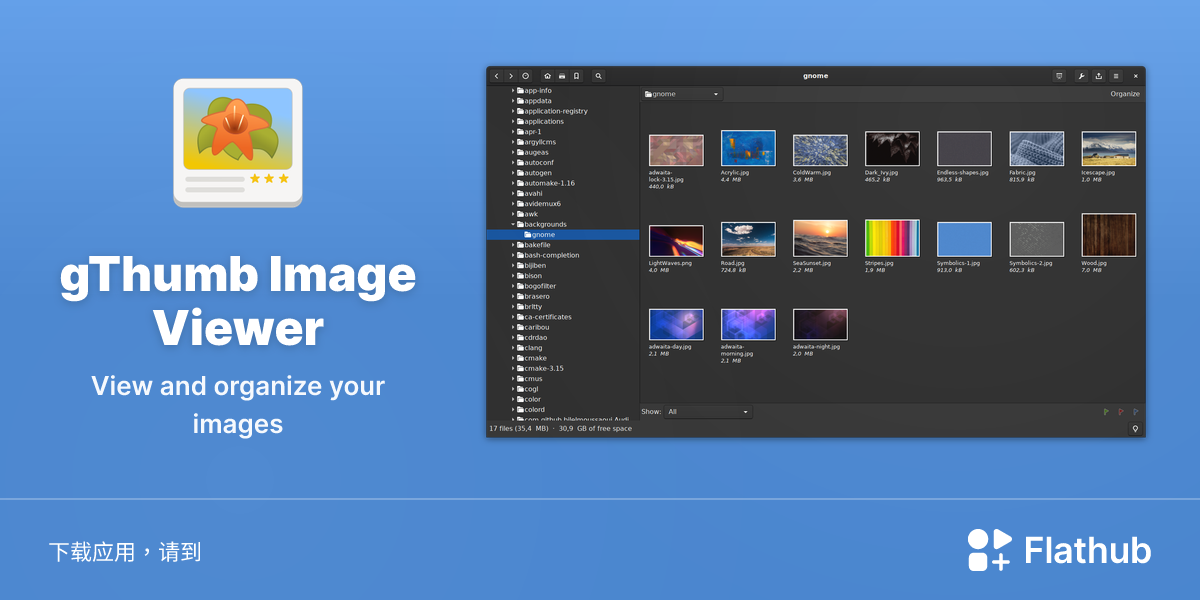Expand the applications folder arrow

(513, 122)
